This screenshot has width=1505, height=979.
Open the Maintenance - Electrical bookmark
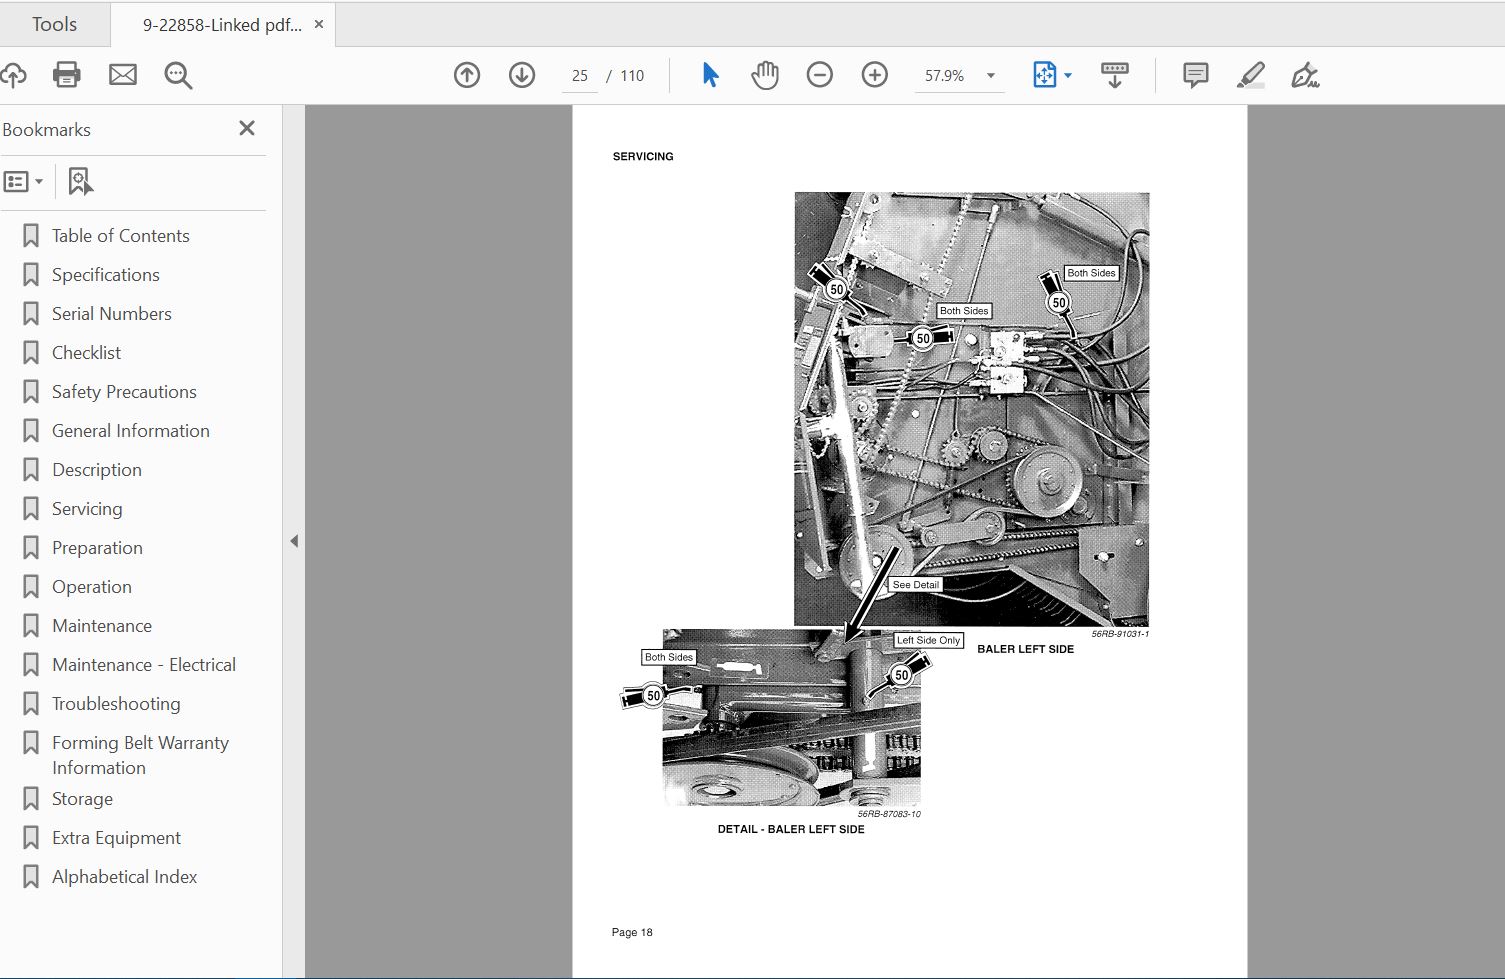coord(144,665)
